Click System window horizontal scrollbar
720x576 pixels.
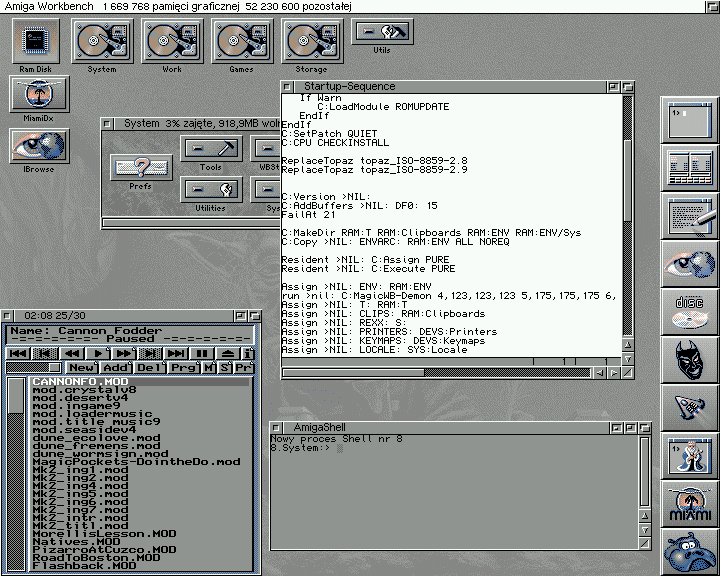point(191,223)
